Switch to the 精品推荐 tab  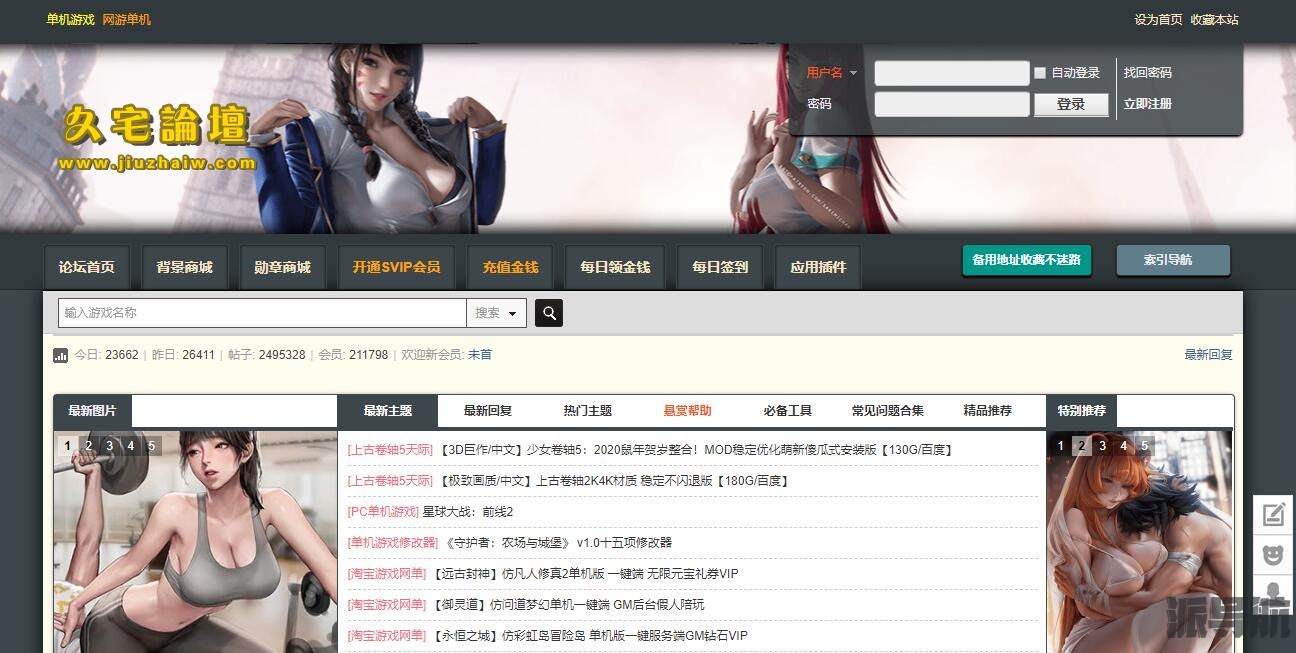coord(988,411)
